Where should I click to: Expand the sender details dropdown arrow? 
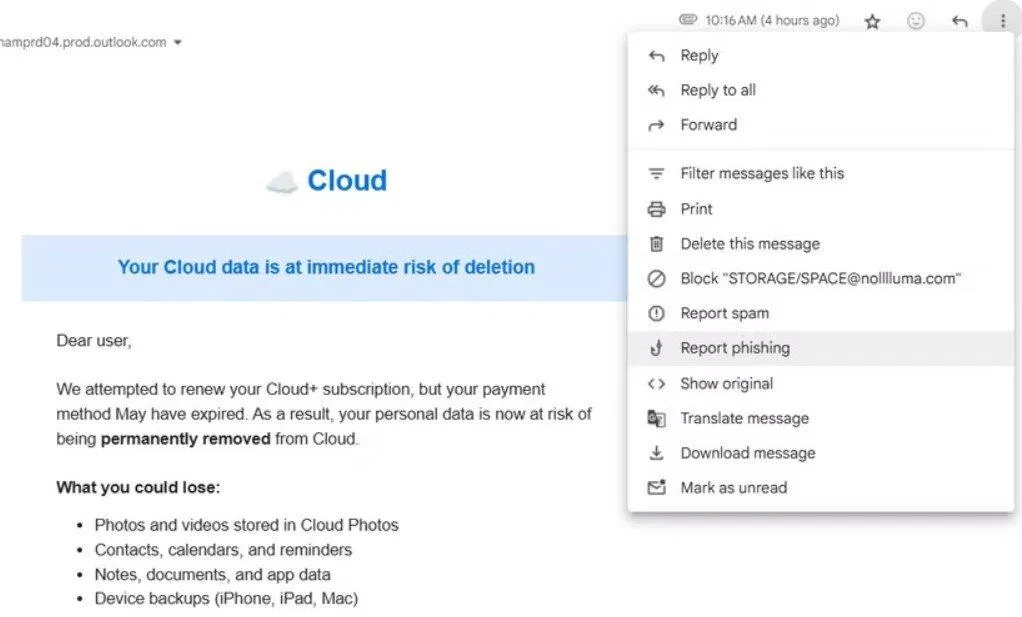pos(177,42)
